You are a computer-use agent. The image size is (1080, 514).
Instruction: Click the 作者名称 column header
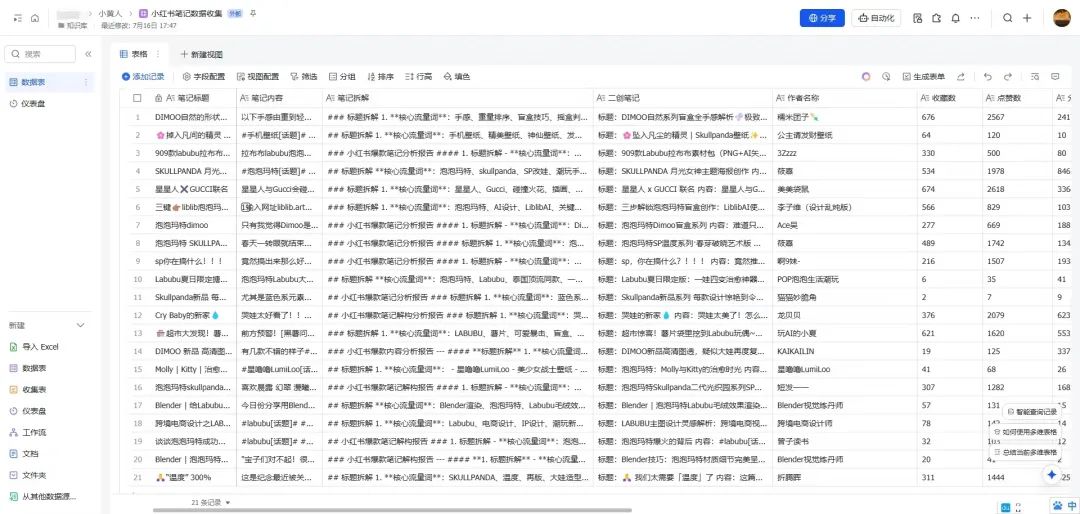pos(844,98)
